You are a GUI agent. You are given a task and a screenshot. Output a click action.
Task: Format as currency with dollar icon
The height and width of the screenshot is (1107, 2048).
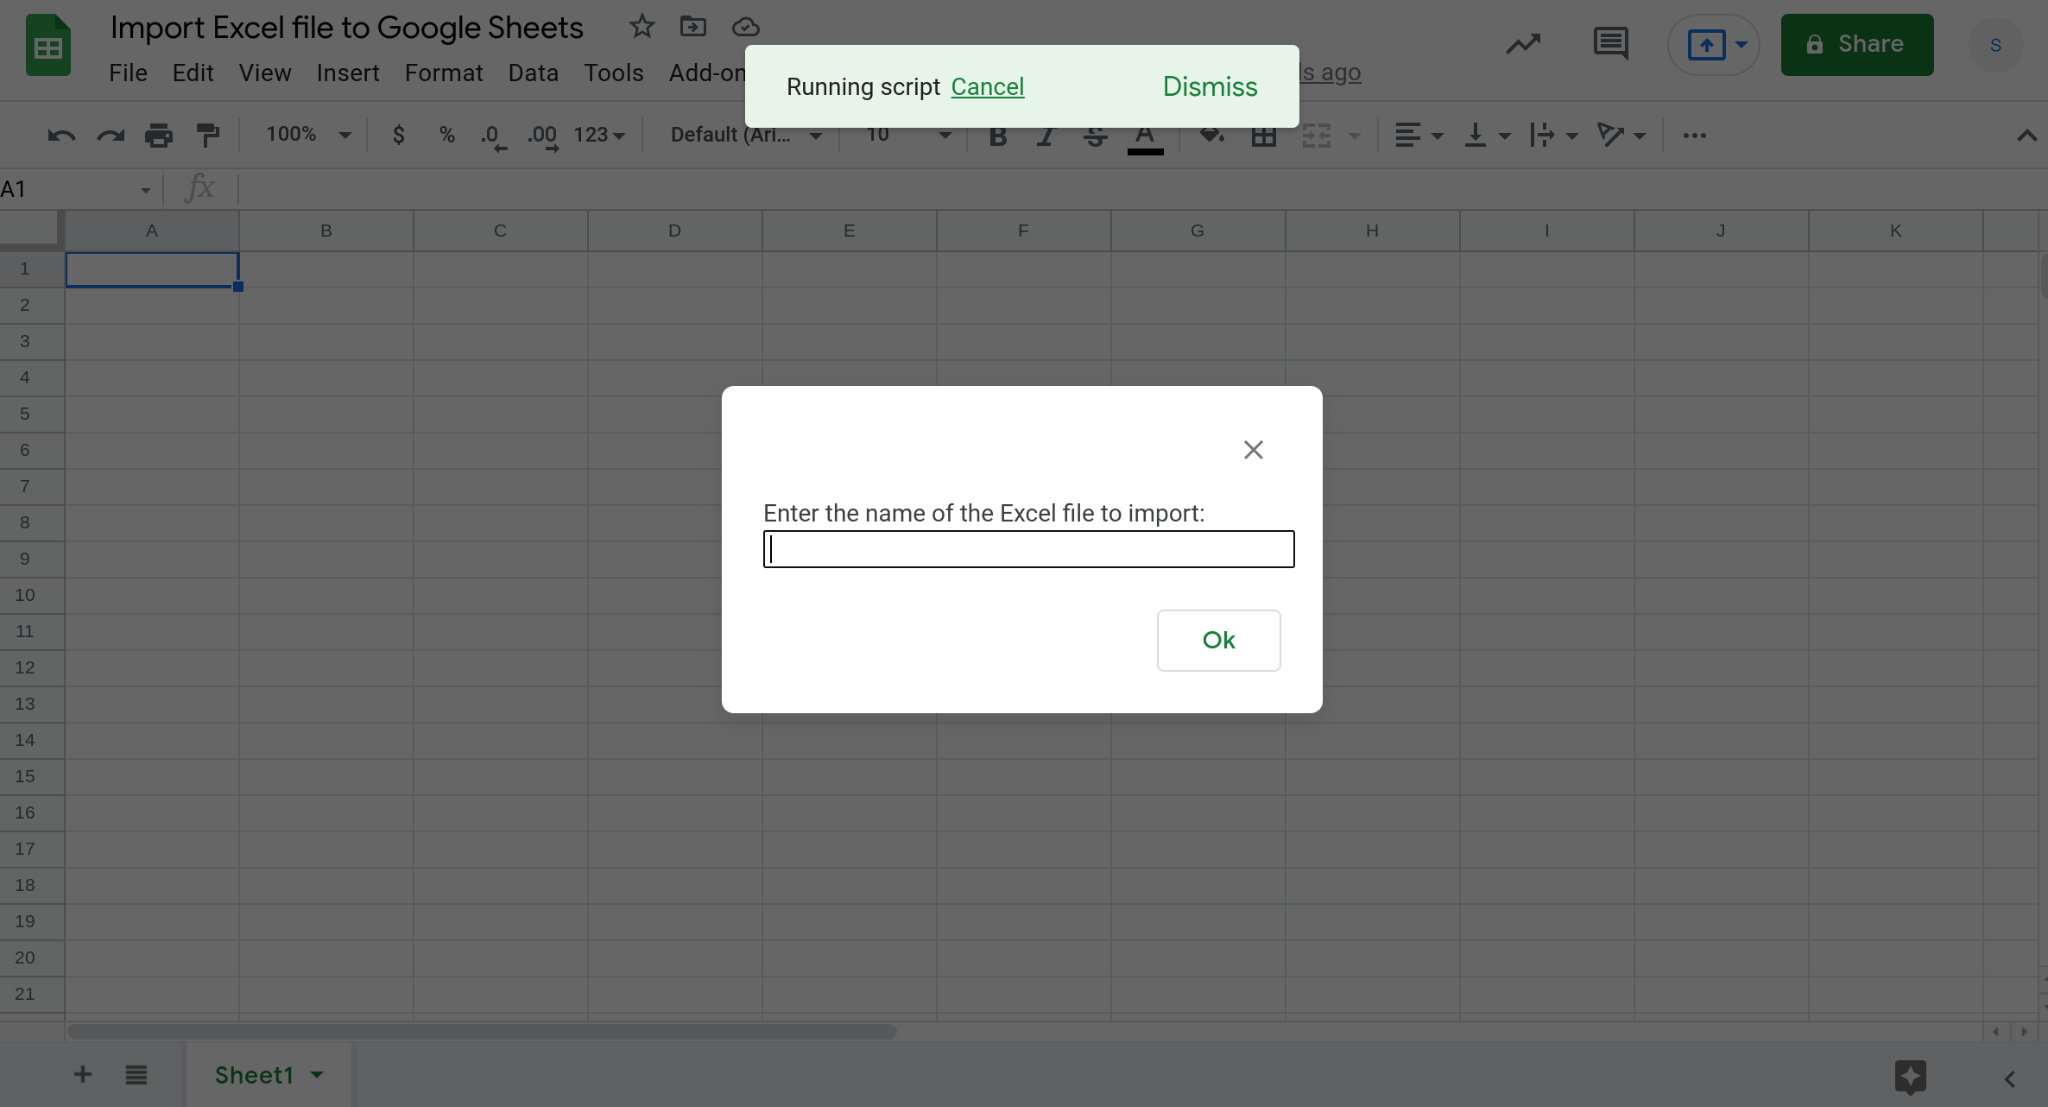pos(398,135)
